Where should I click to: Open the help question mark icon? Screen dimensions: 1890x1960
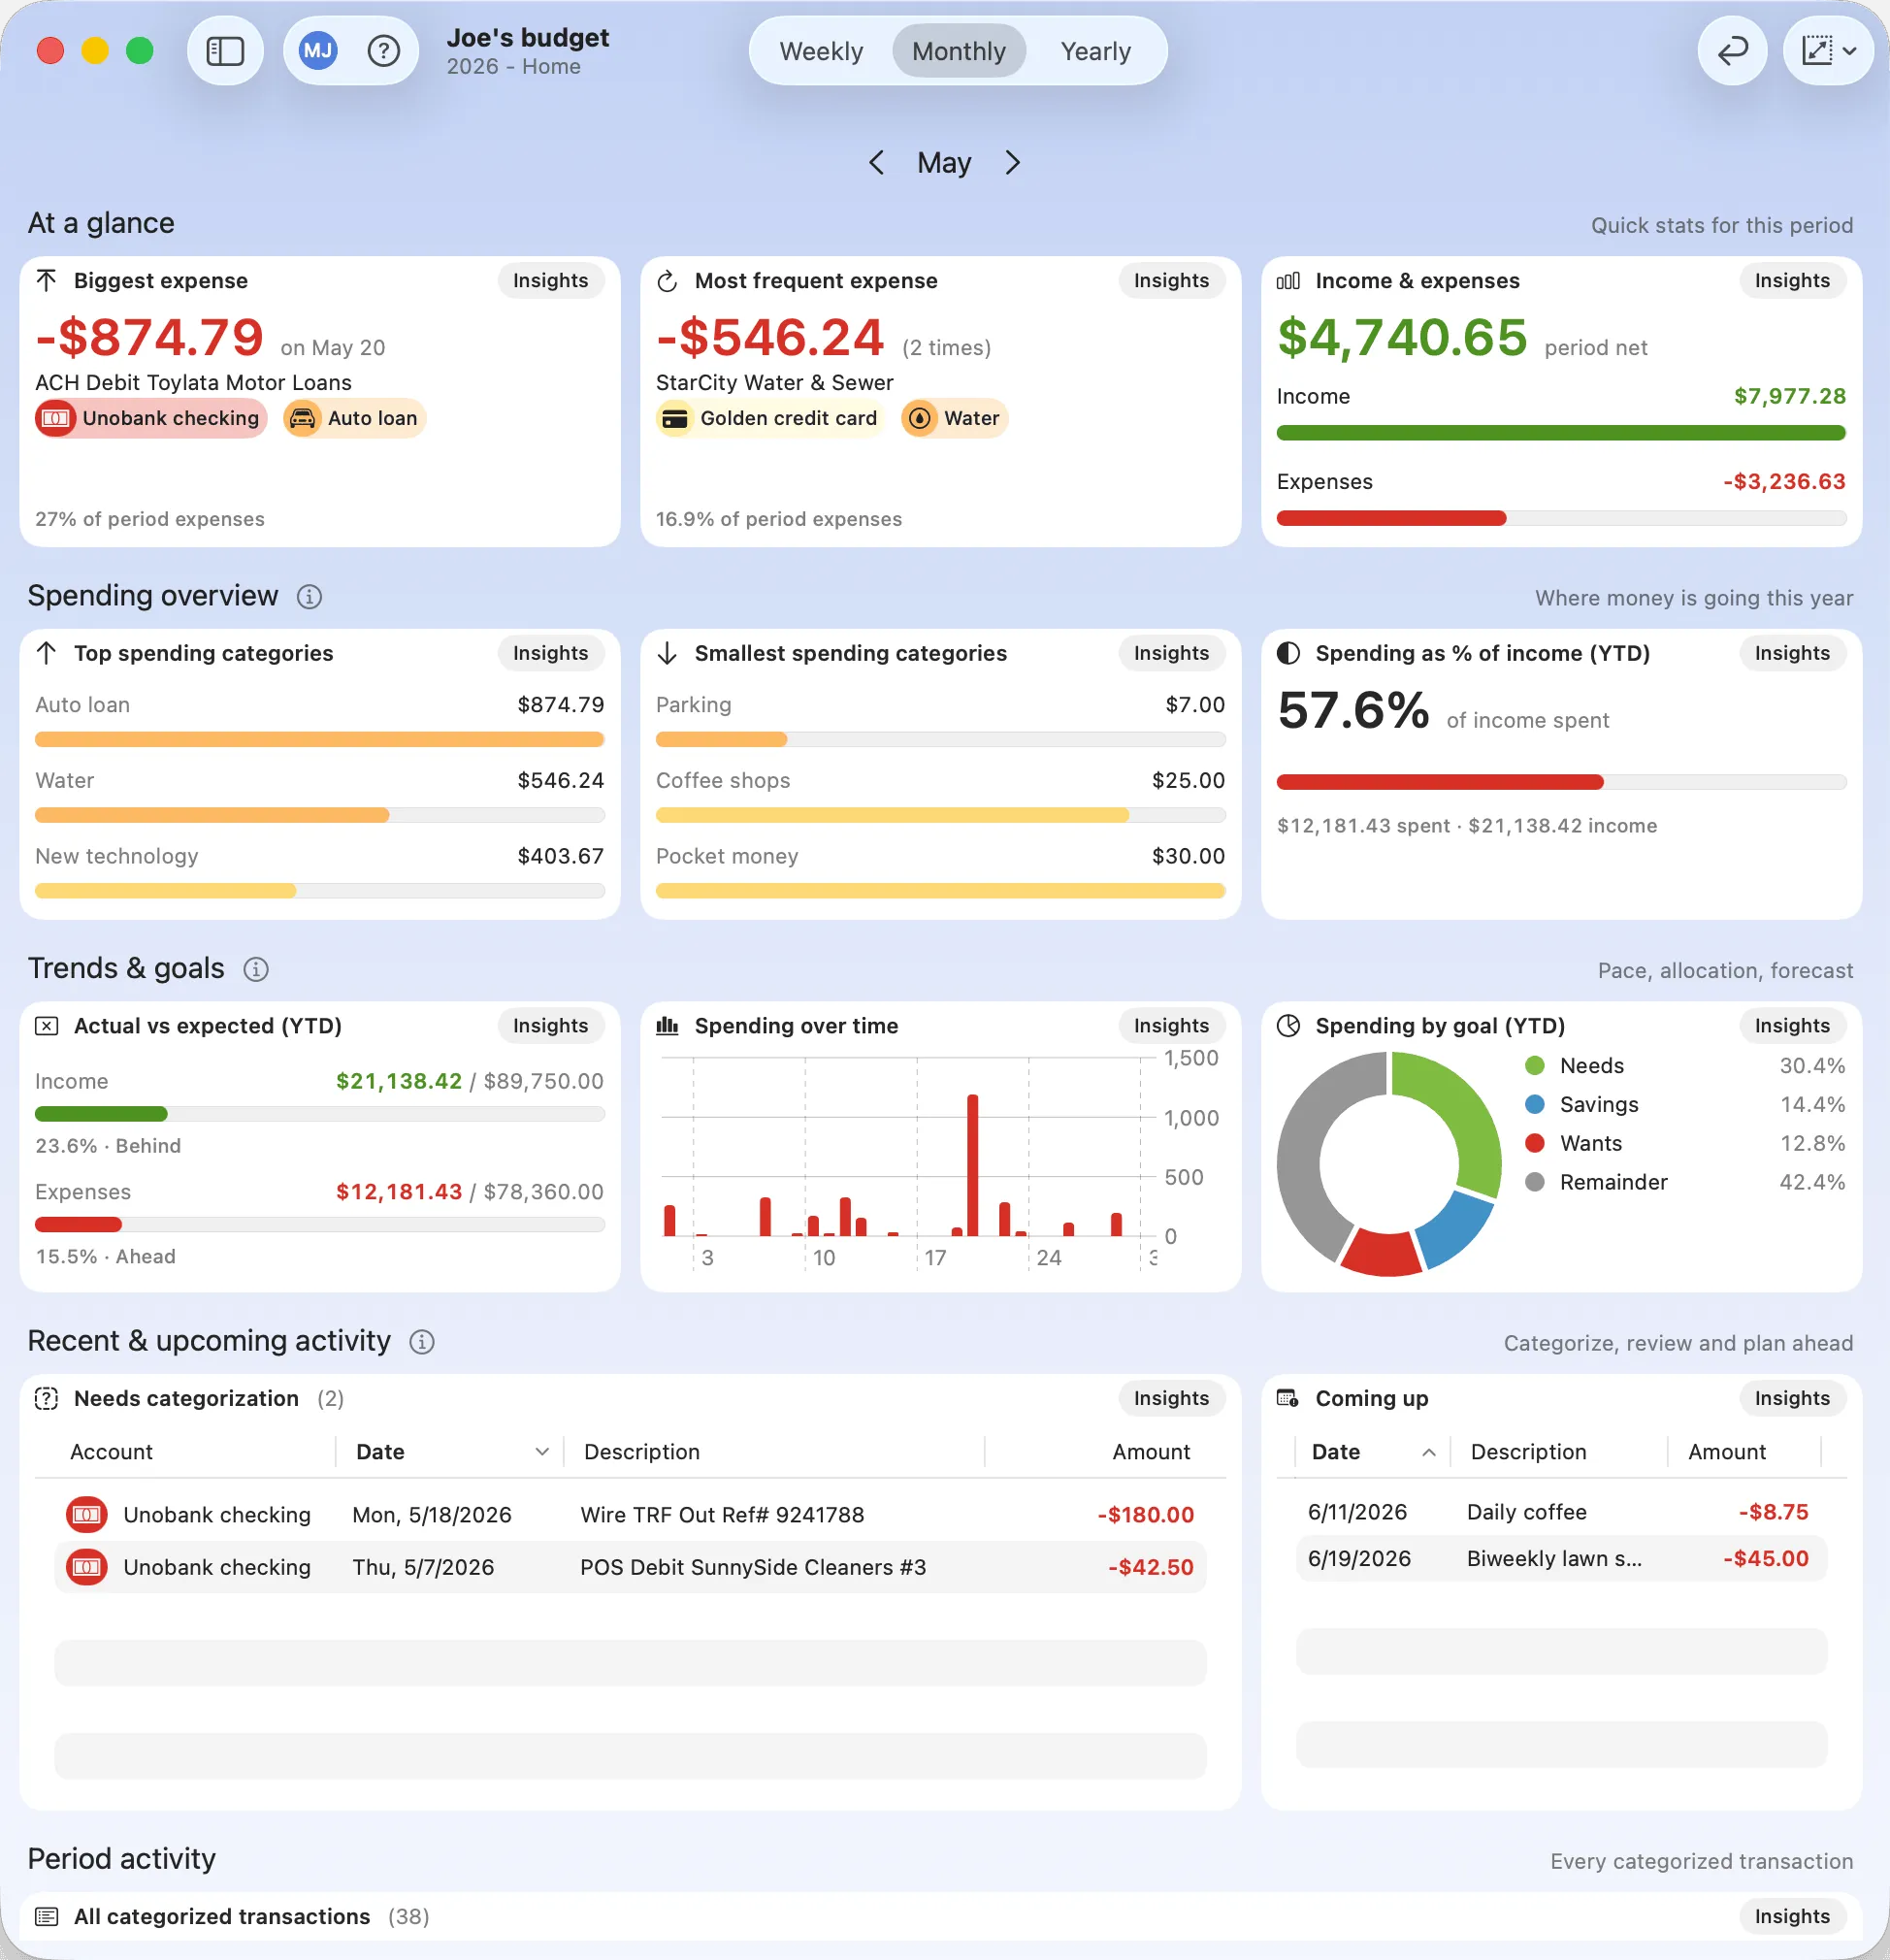(384, 51)
